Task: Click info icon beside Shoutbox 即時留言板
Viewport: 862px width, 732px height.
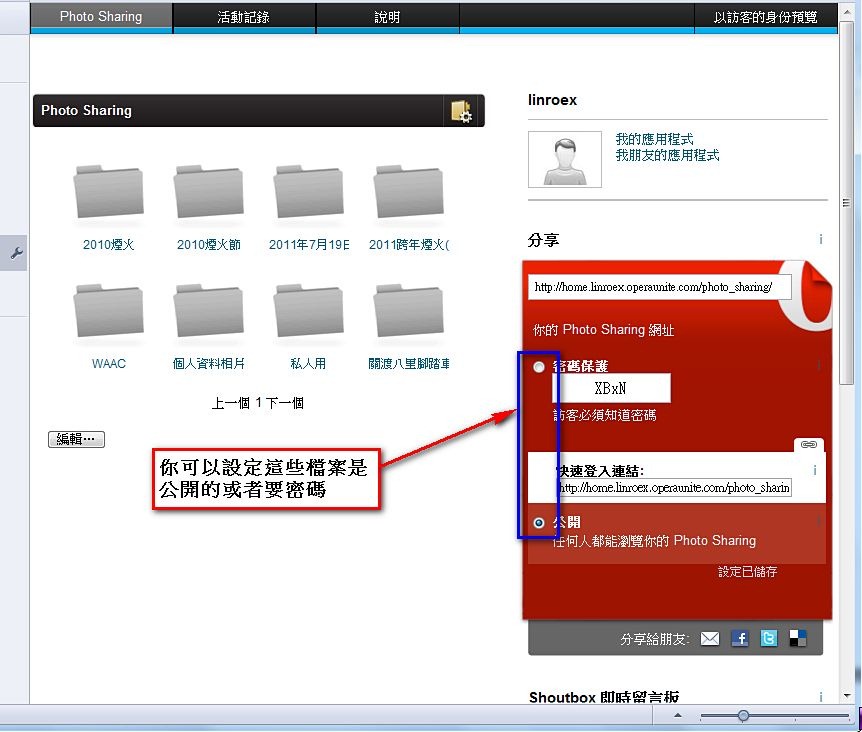Action: (x=821, y=697)
